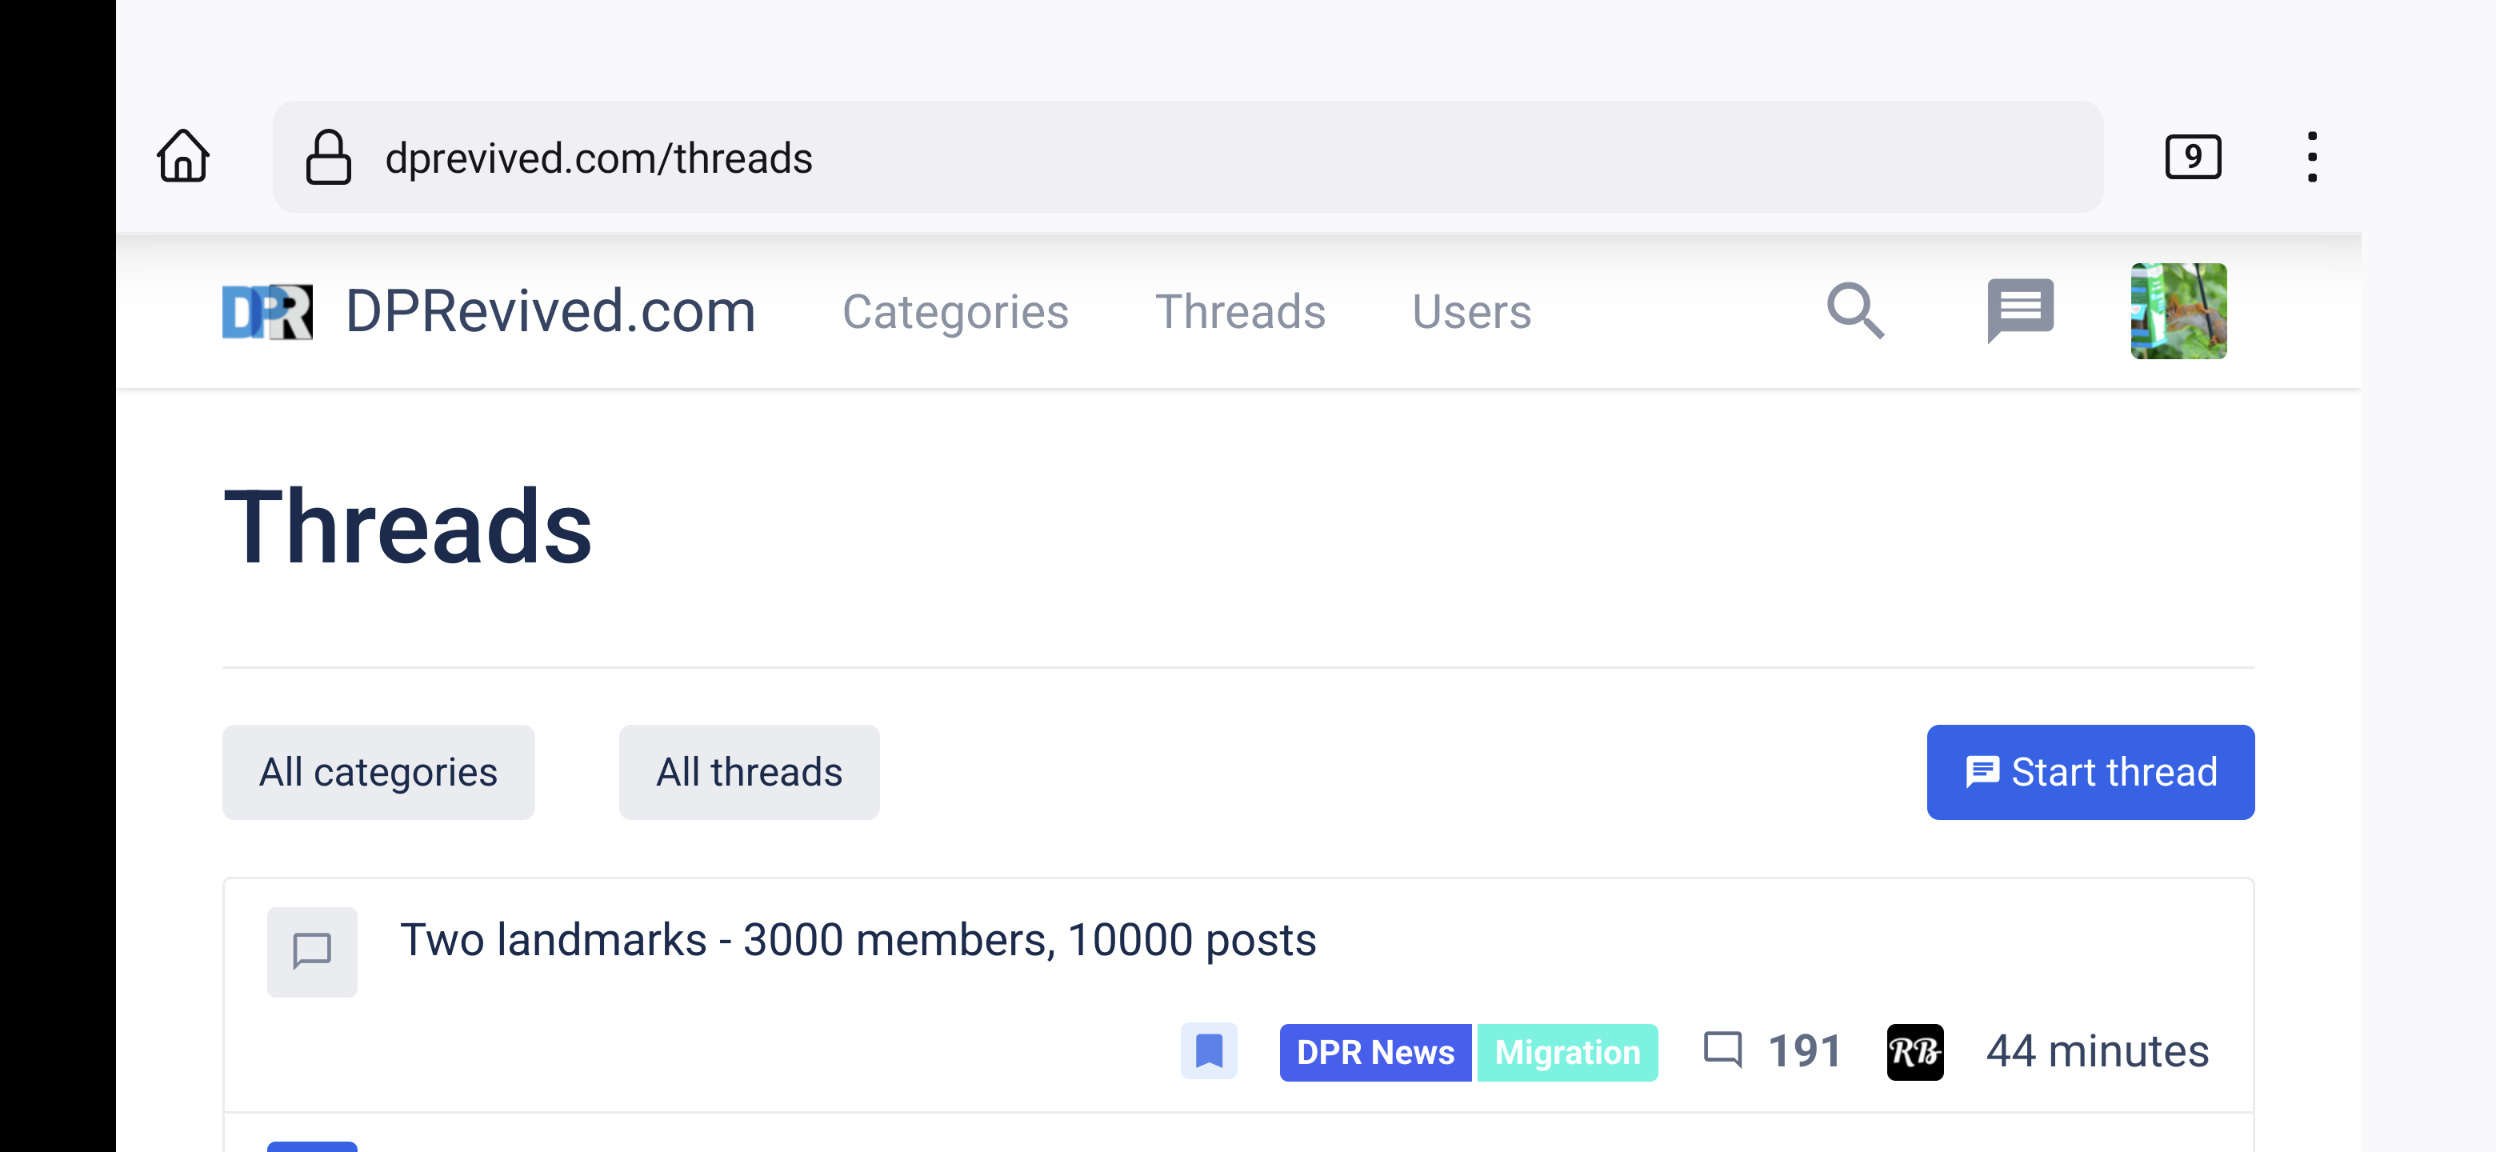Click the user profile avatar in header
The width and height of the screenshot is (2496, 1152).
[2178, 311]
